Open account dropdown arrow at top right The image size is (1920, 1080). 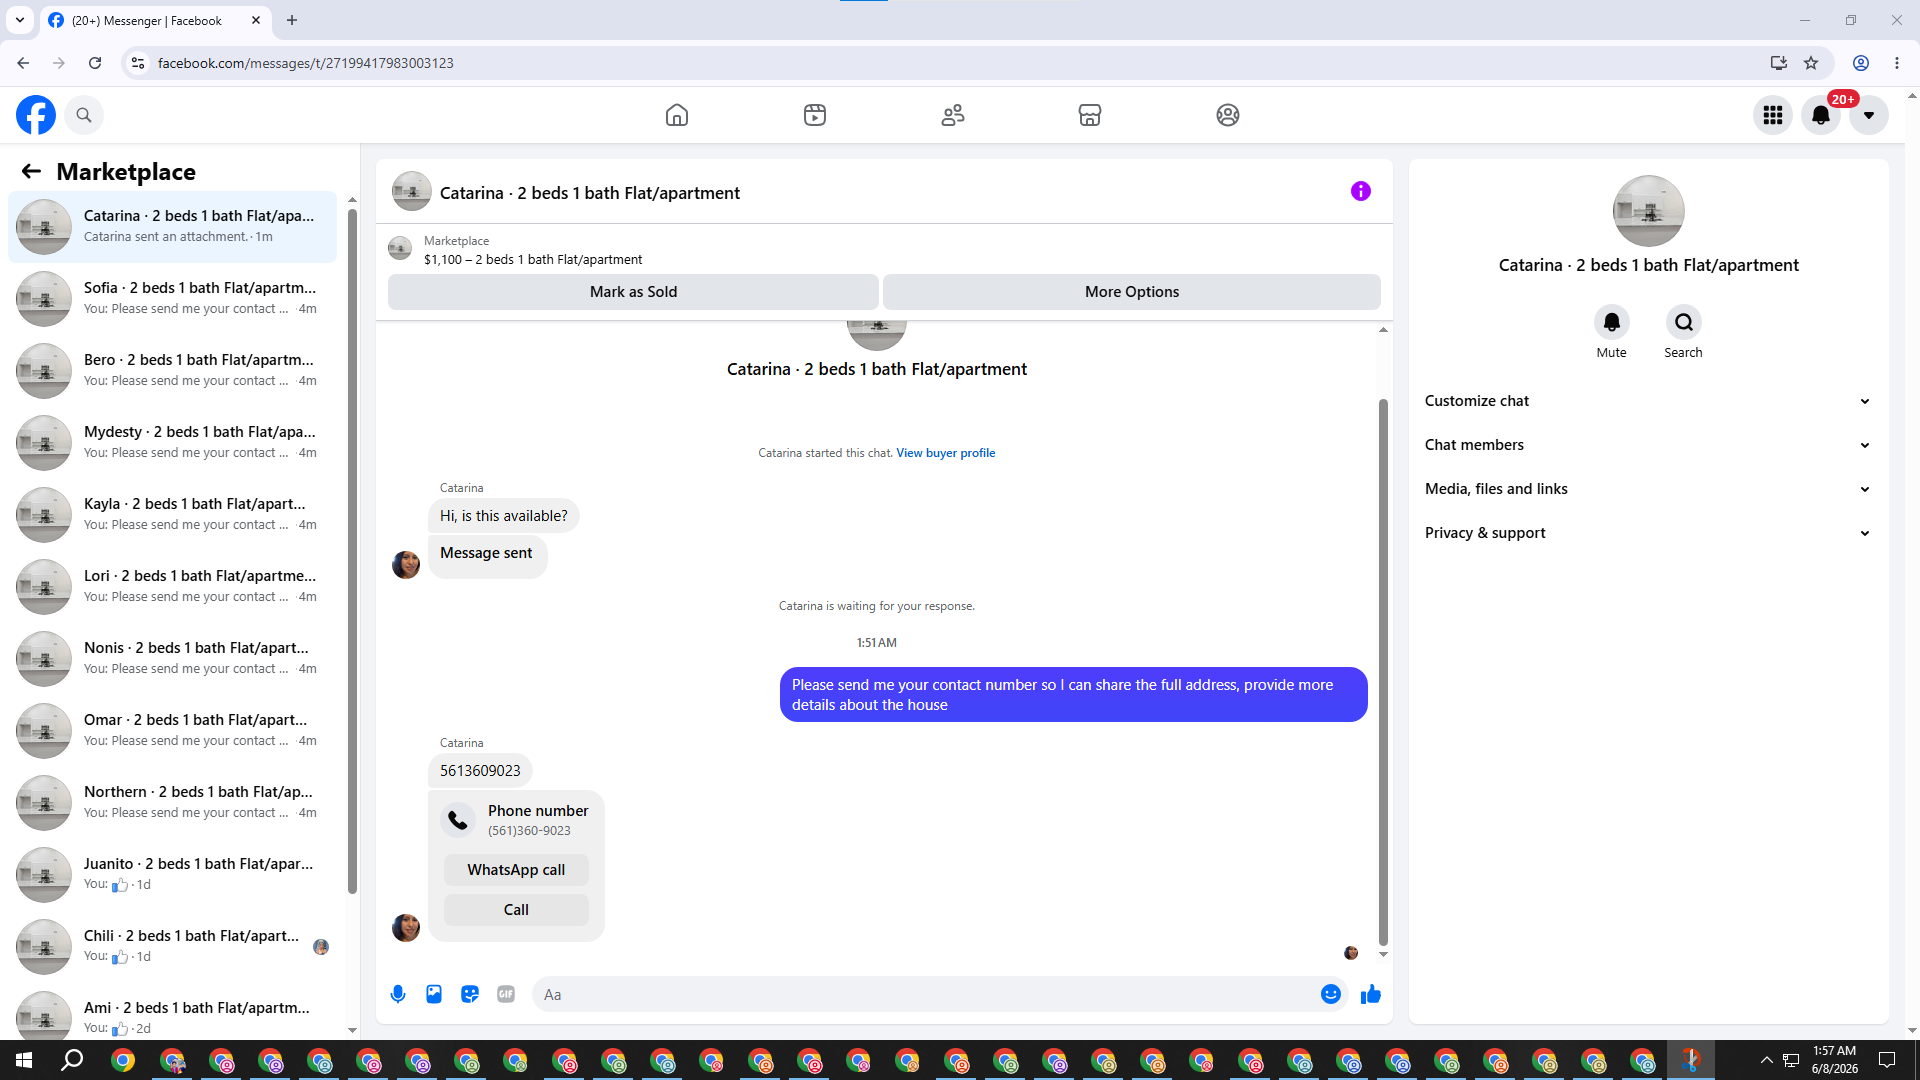click(x=1869, y=115)
